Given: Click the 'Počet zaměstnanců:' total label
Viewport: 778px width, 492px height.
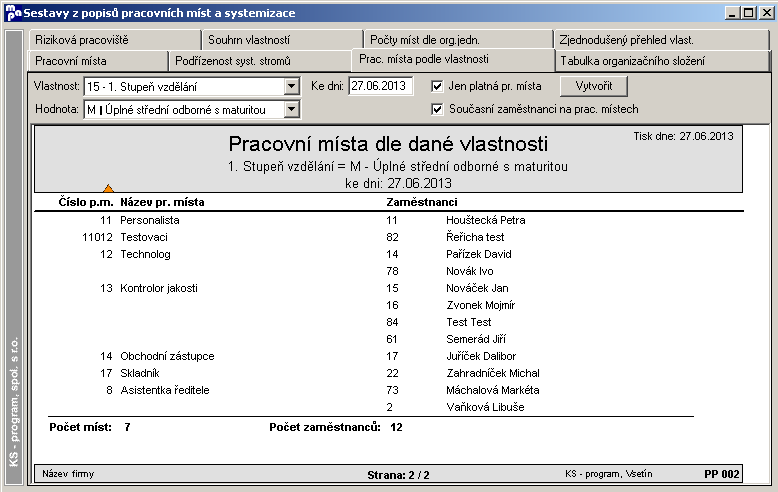Looking at the screenshot, I should [x=325, y=427].
